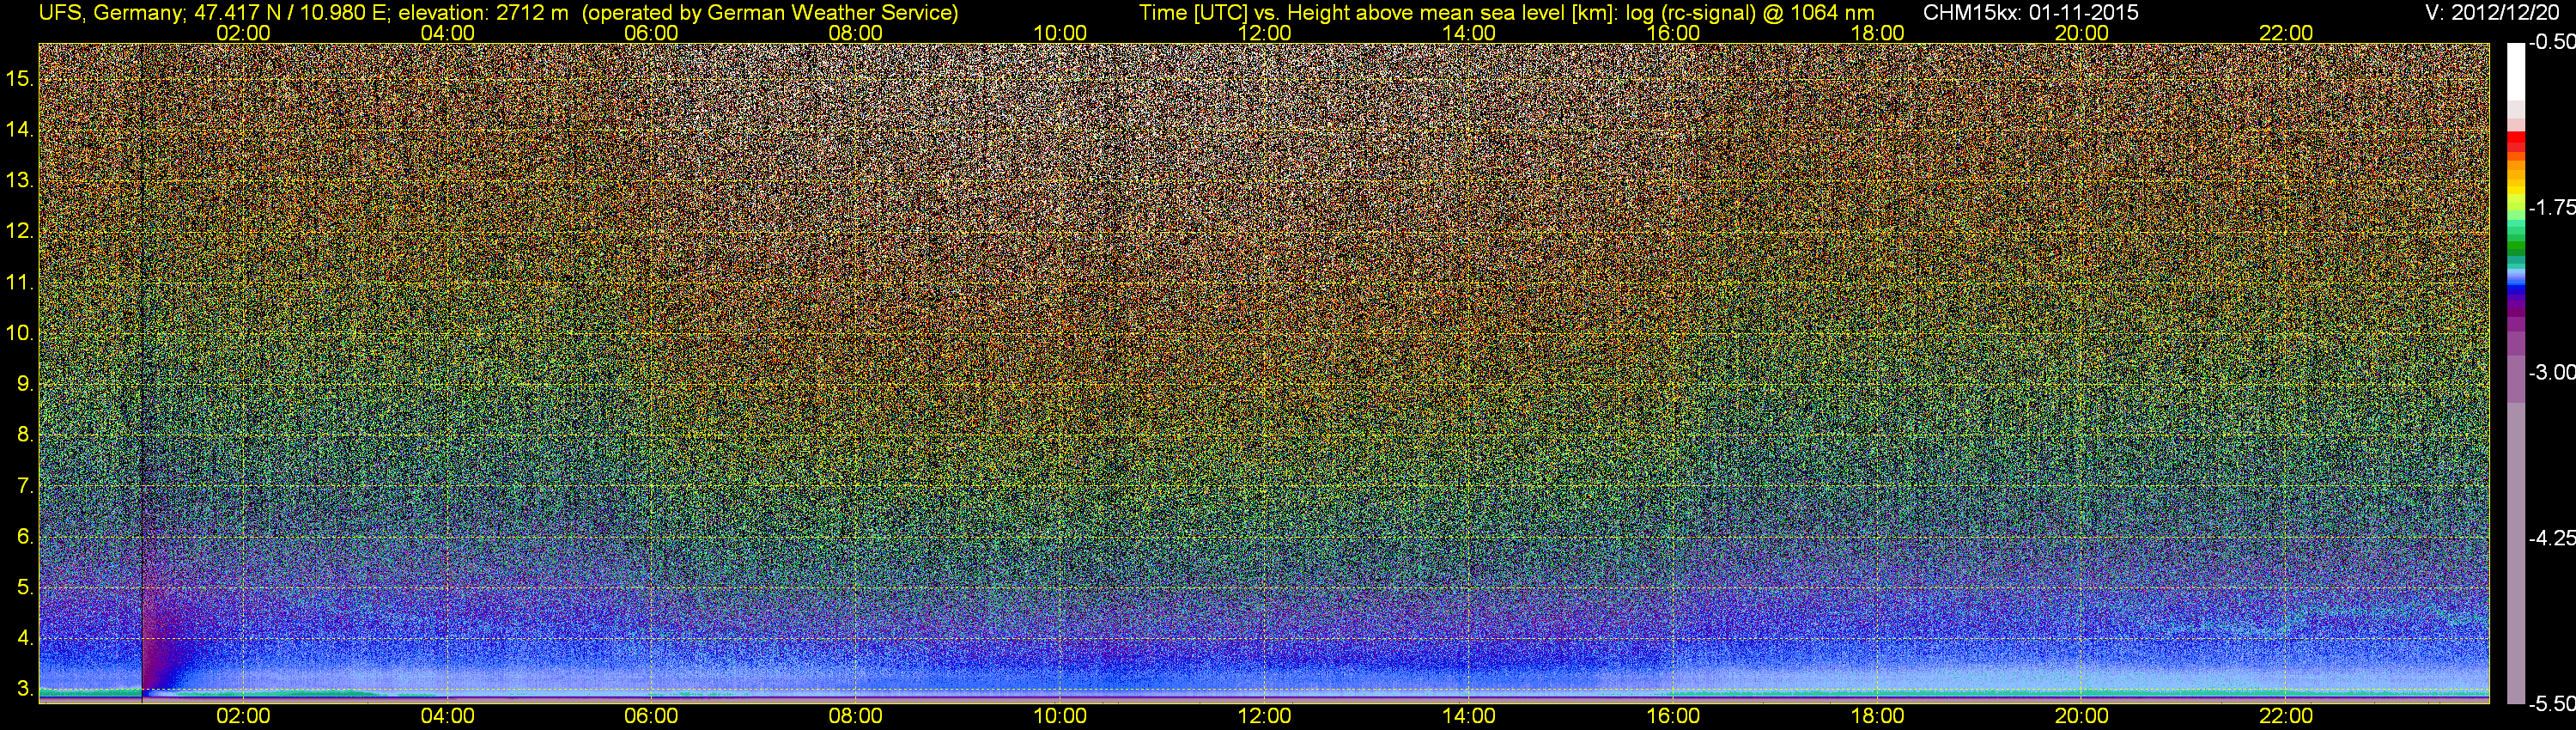Select the 12. km height axis label
The image size is (2576, 730).
tap(20, 231)
